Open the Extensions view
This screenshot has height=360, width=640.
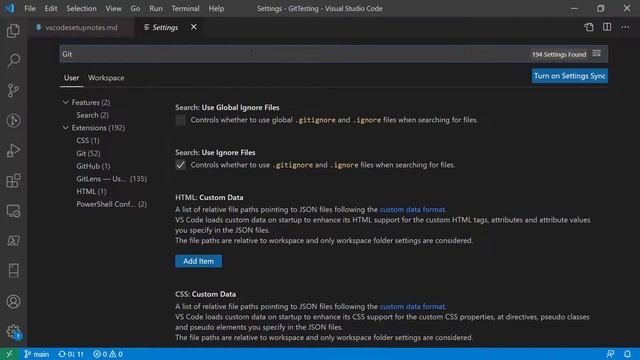pos(13,181)
